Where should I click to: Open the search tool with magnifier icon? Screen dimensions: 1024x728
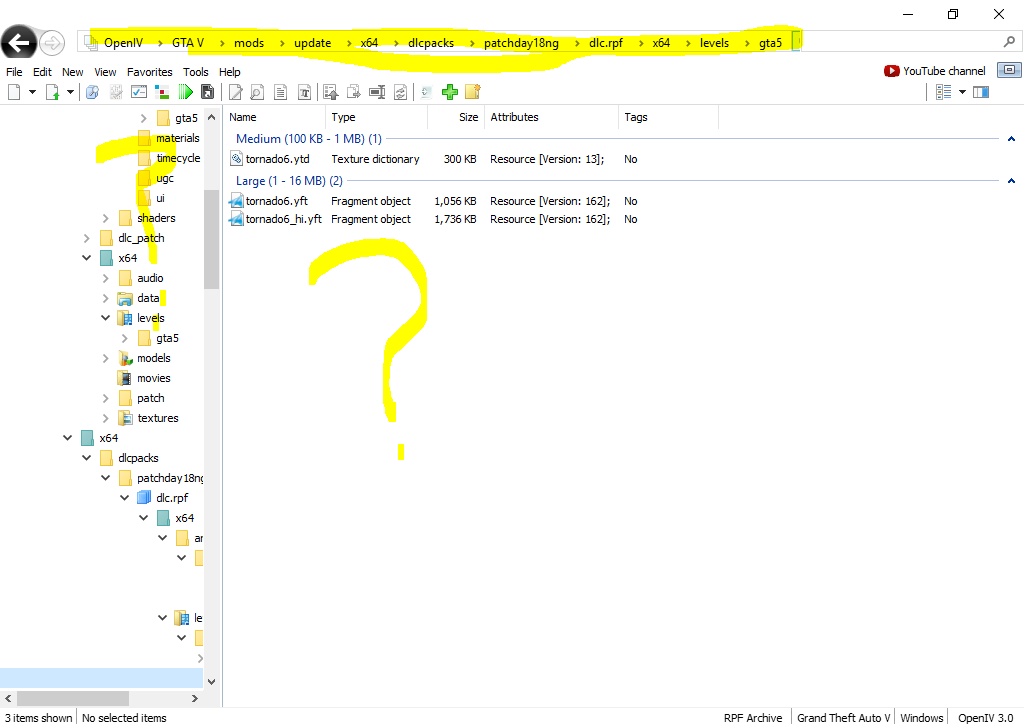(x=92, y=92)
